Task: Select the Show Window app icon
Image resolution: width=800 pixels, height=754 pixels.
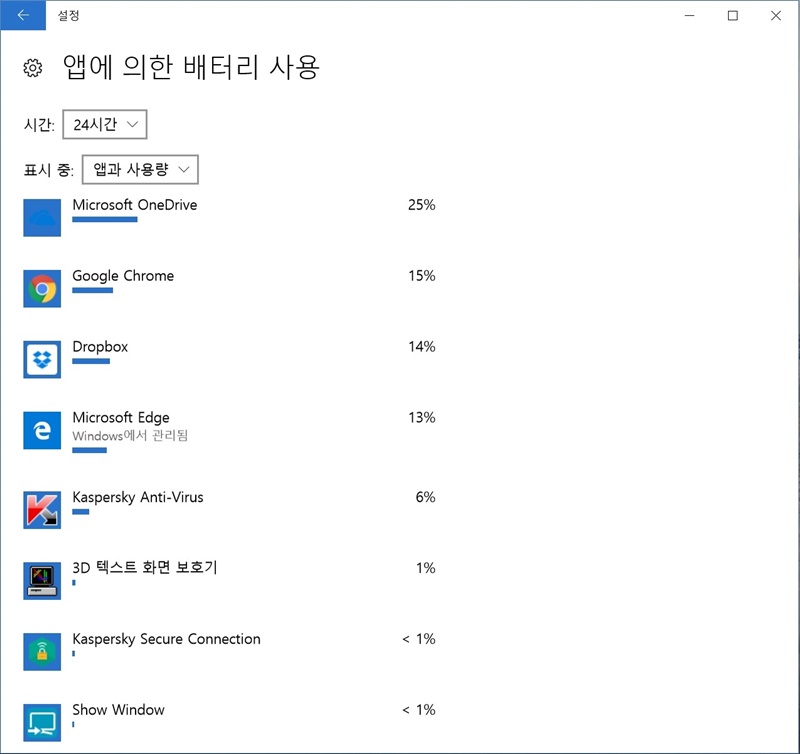Action: pyautogui.click(x=42, y=723)
